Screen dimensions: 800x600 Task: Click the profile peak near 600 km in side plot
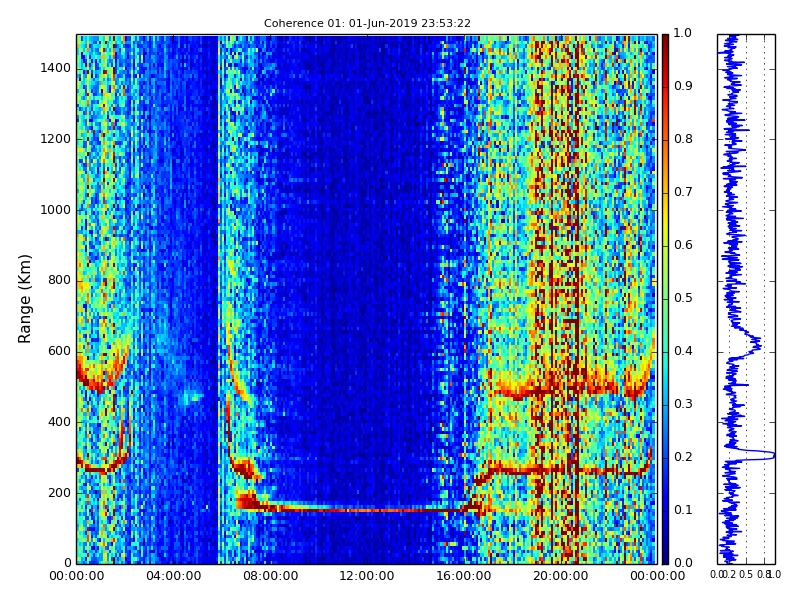755,342
